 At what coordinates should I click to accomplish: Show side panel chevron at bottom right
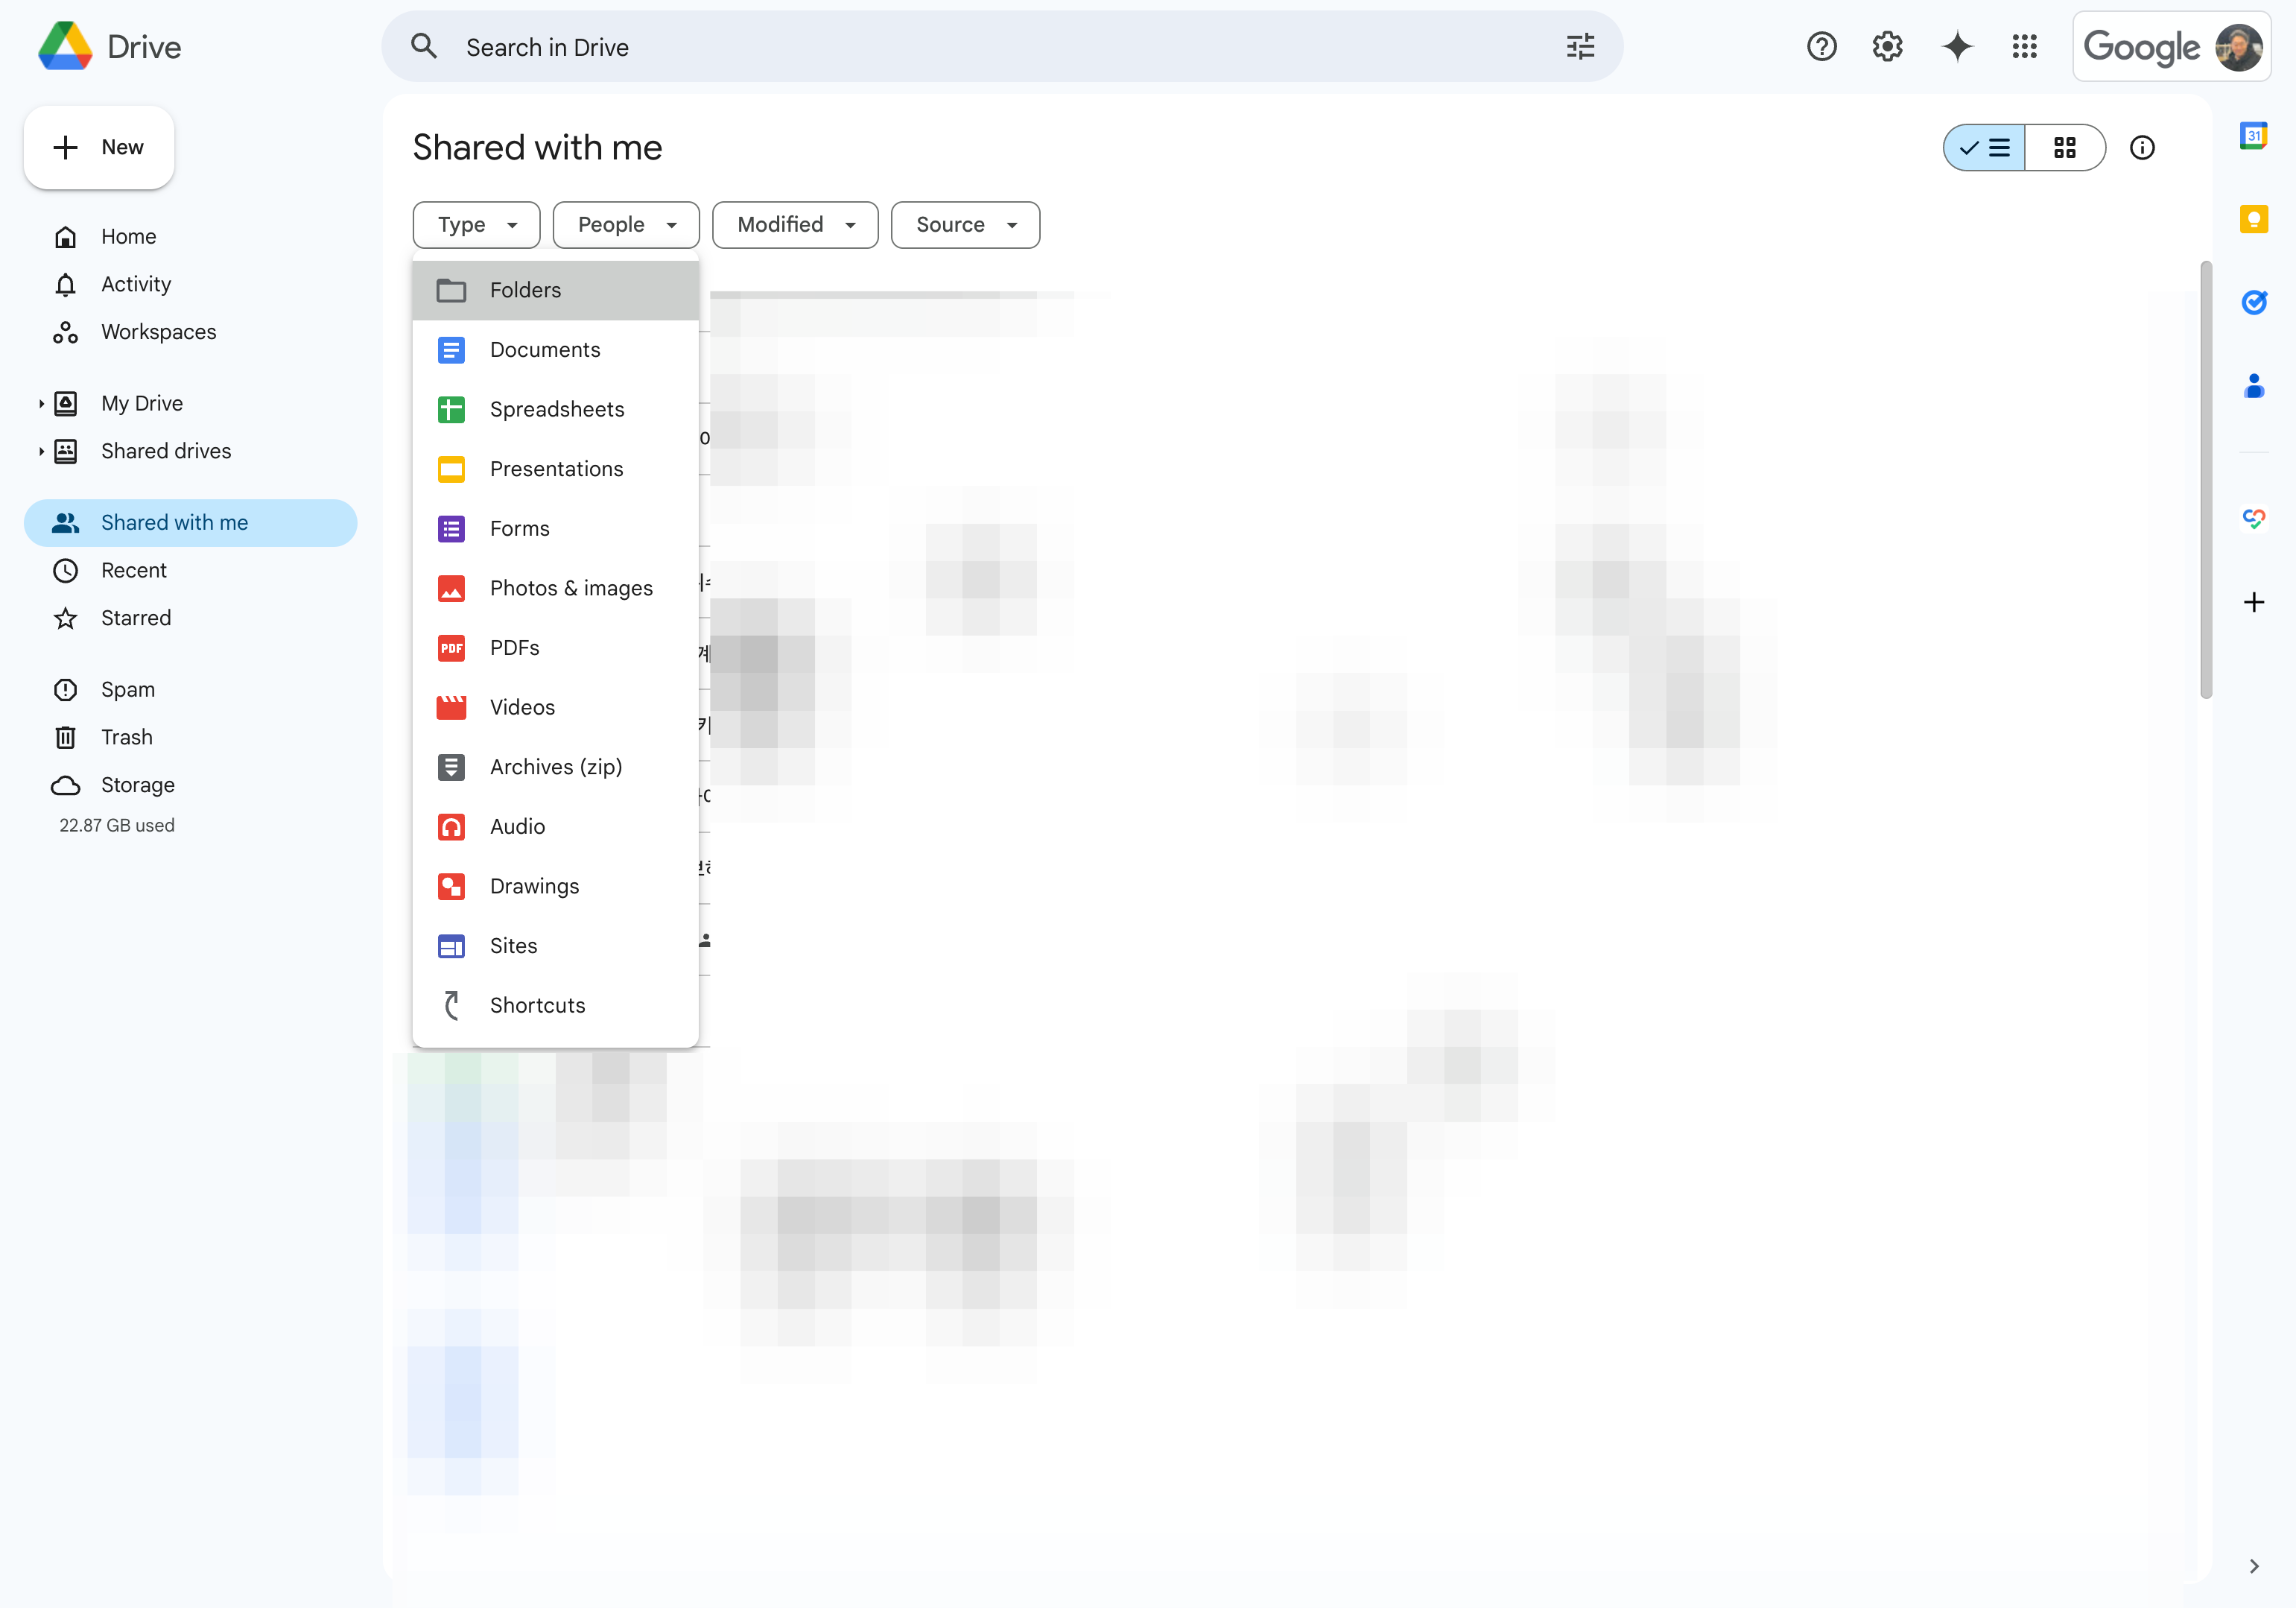point(2253,1566)
